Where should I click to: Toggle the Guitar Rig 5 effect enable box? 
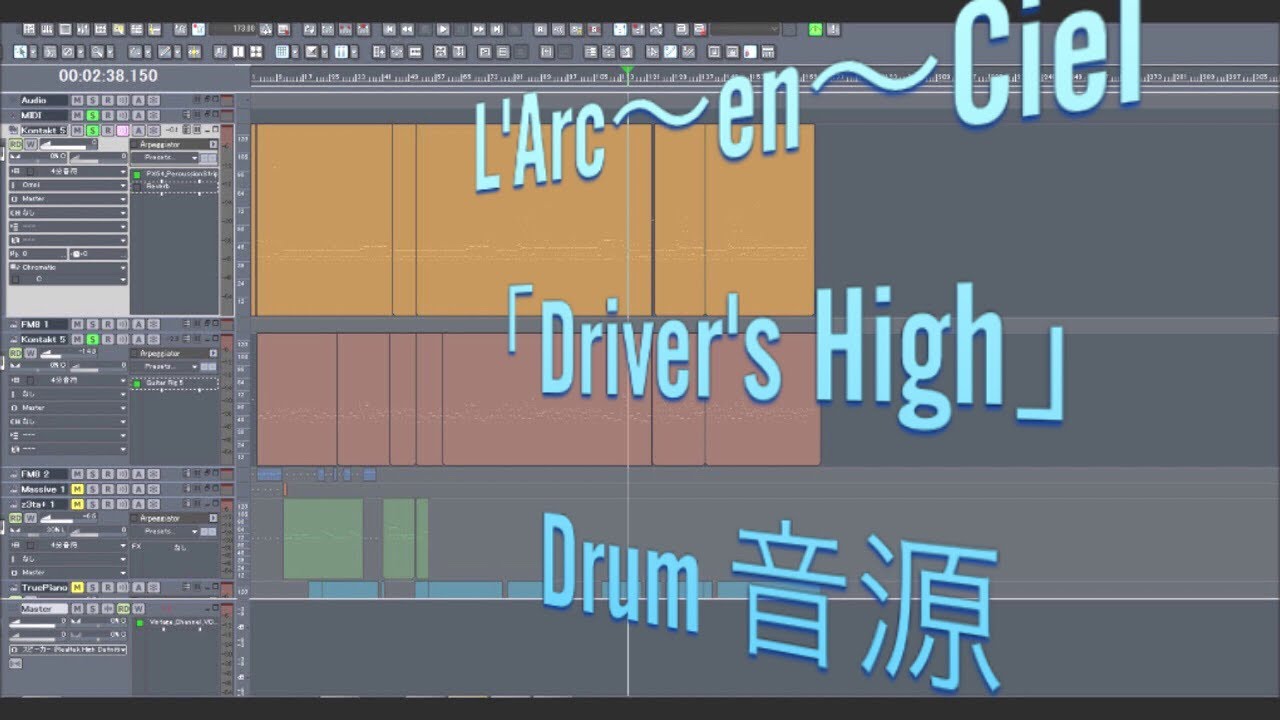(137, 383)
